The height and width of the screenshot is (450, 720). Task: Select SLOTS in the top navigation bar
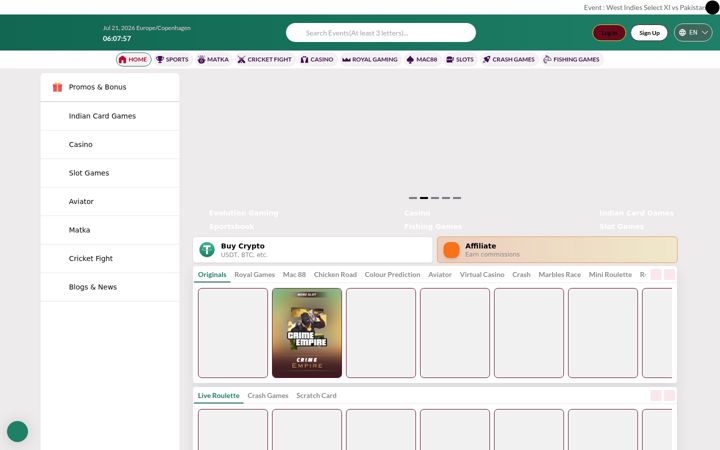click(x=460, y=60)
